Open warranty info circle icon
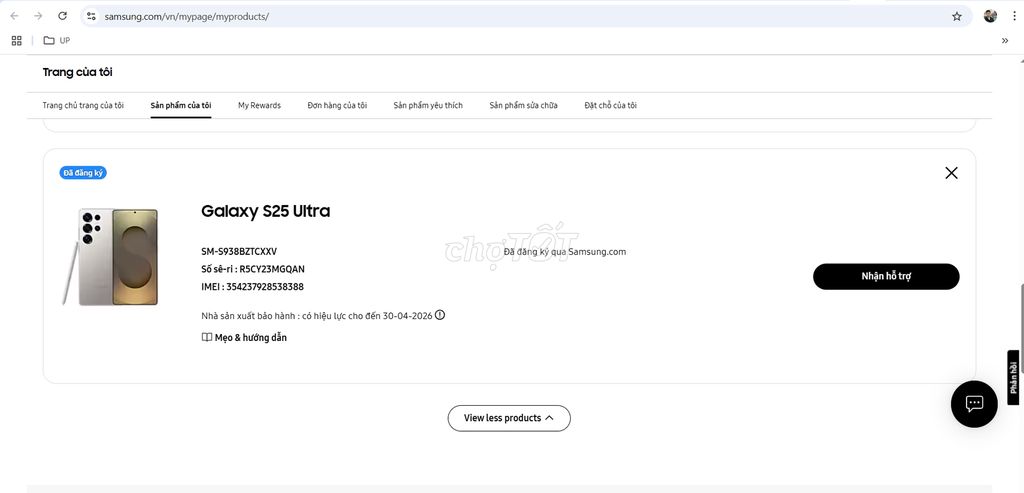1024x493 pixels. pos(440,315)
